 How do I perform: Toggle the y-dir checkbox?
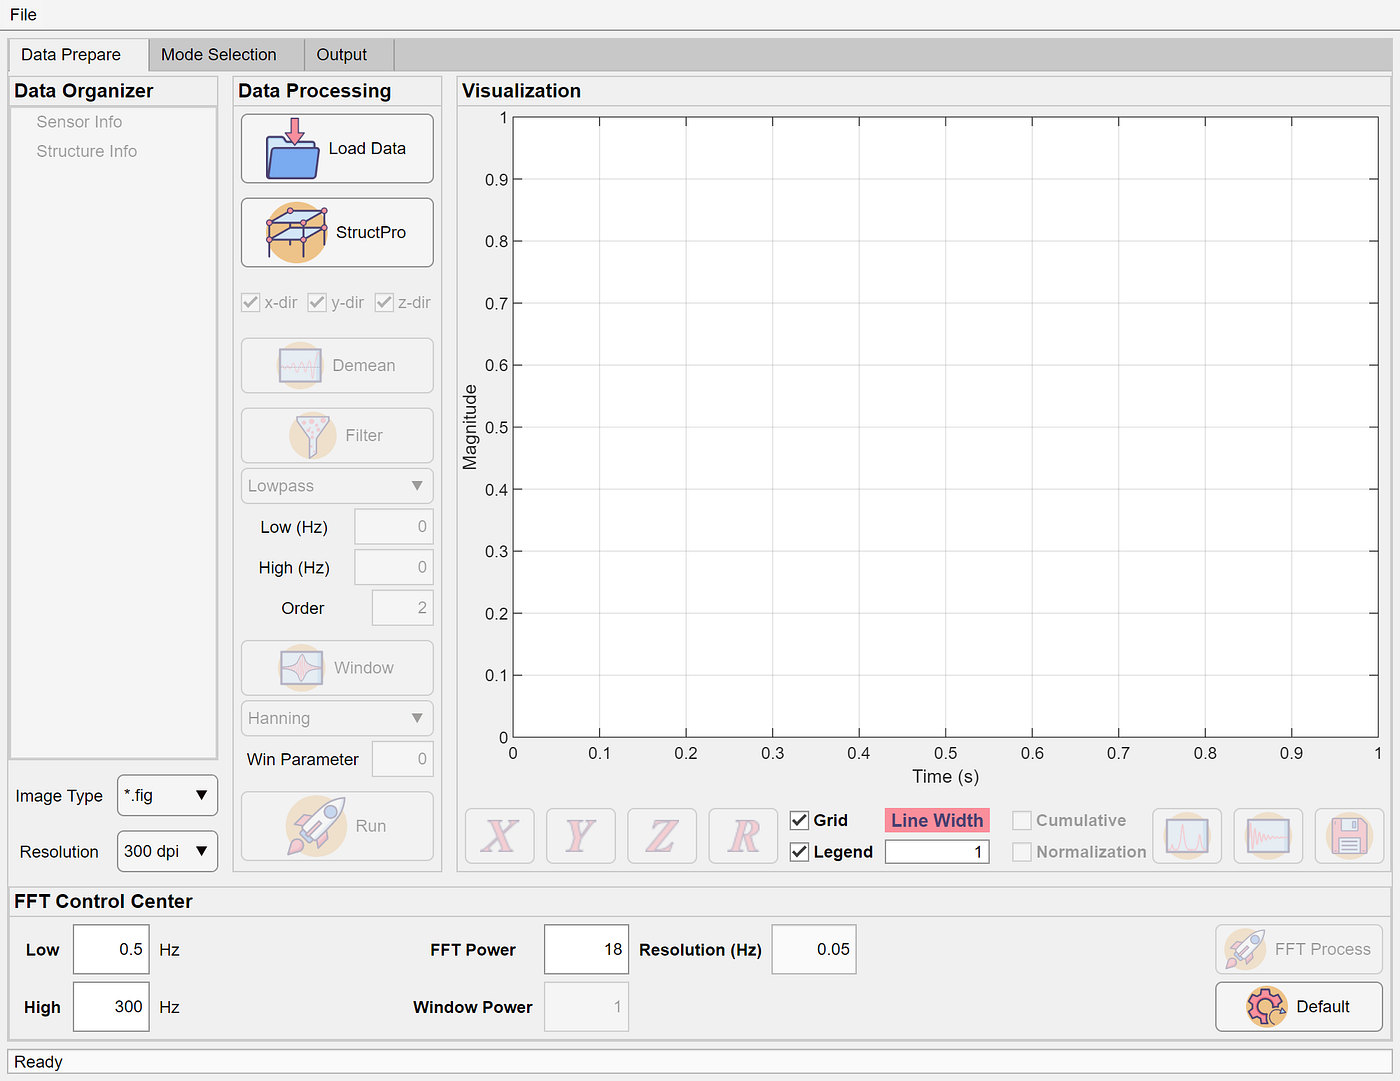317,302
